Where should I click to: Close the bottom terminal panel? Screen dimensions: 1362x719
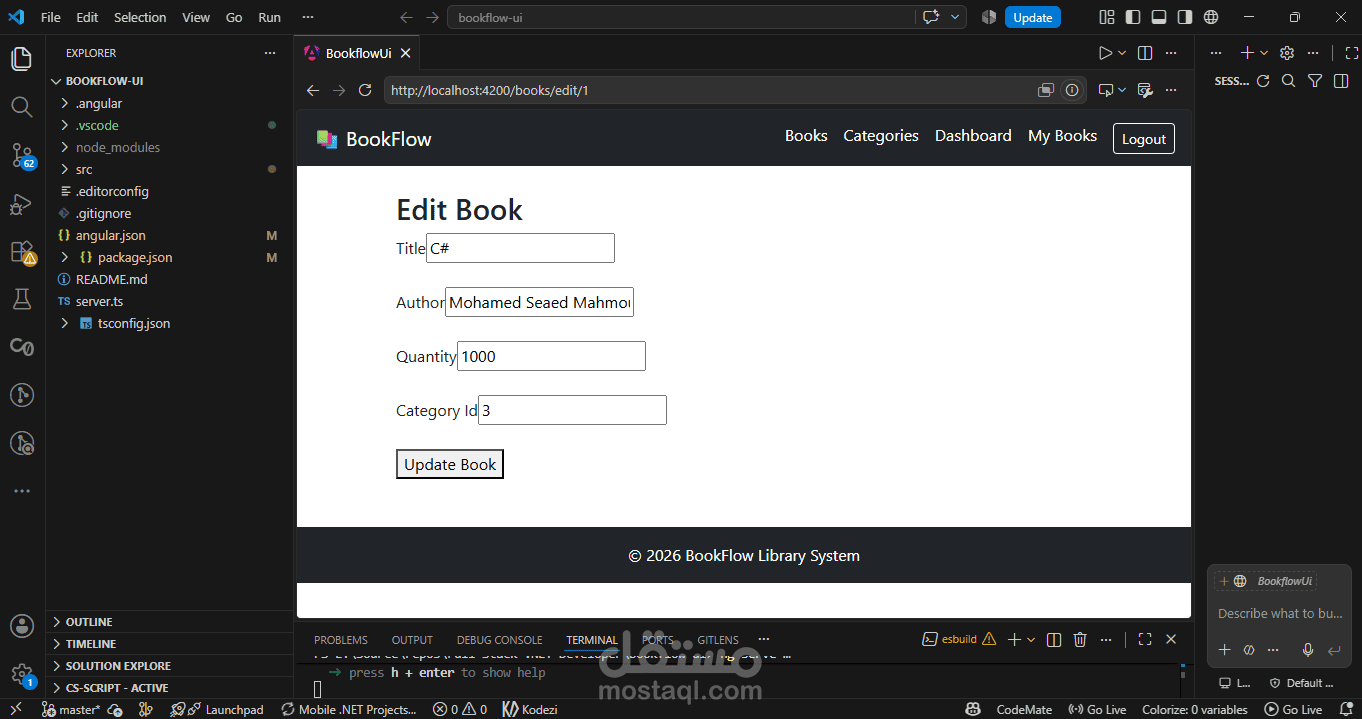pos(1171,639)
